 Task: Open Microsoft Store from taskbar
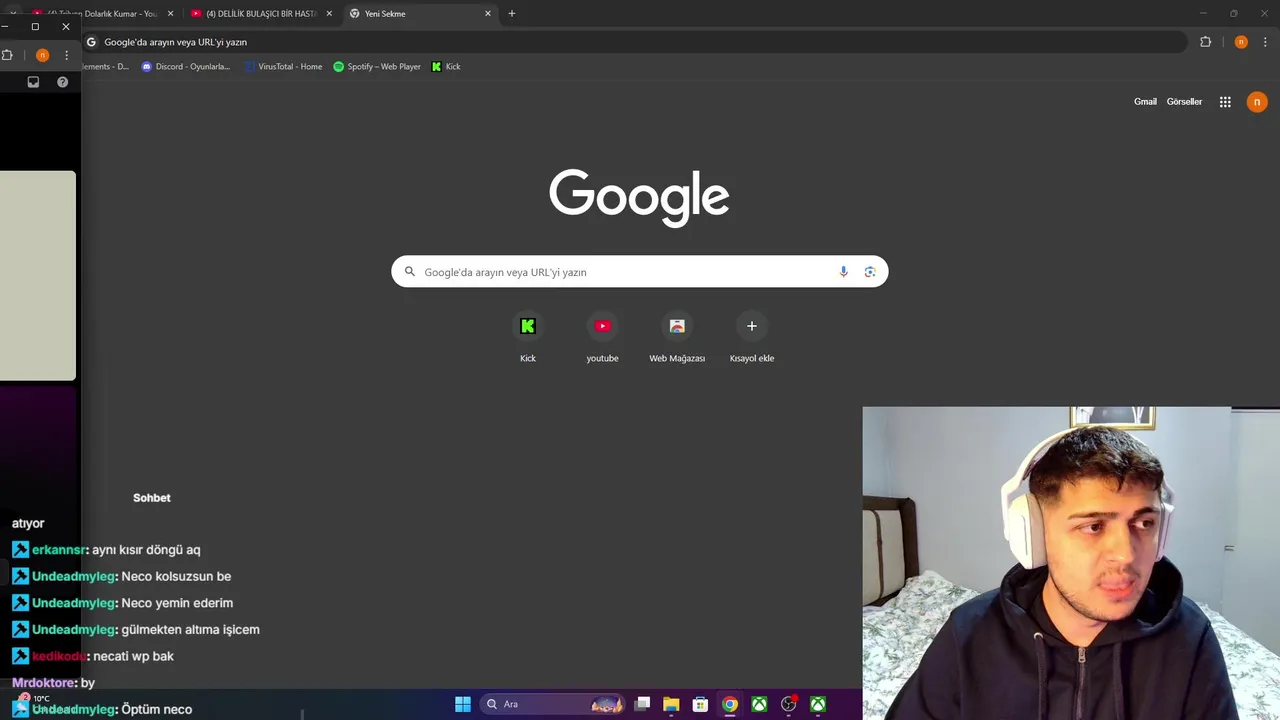pyautogui.click(x=700, y=704)
